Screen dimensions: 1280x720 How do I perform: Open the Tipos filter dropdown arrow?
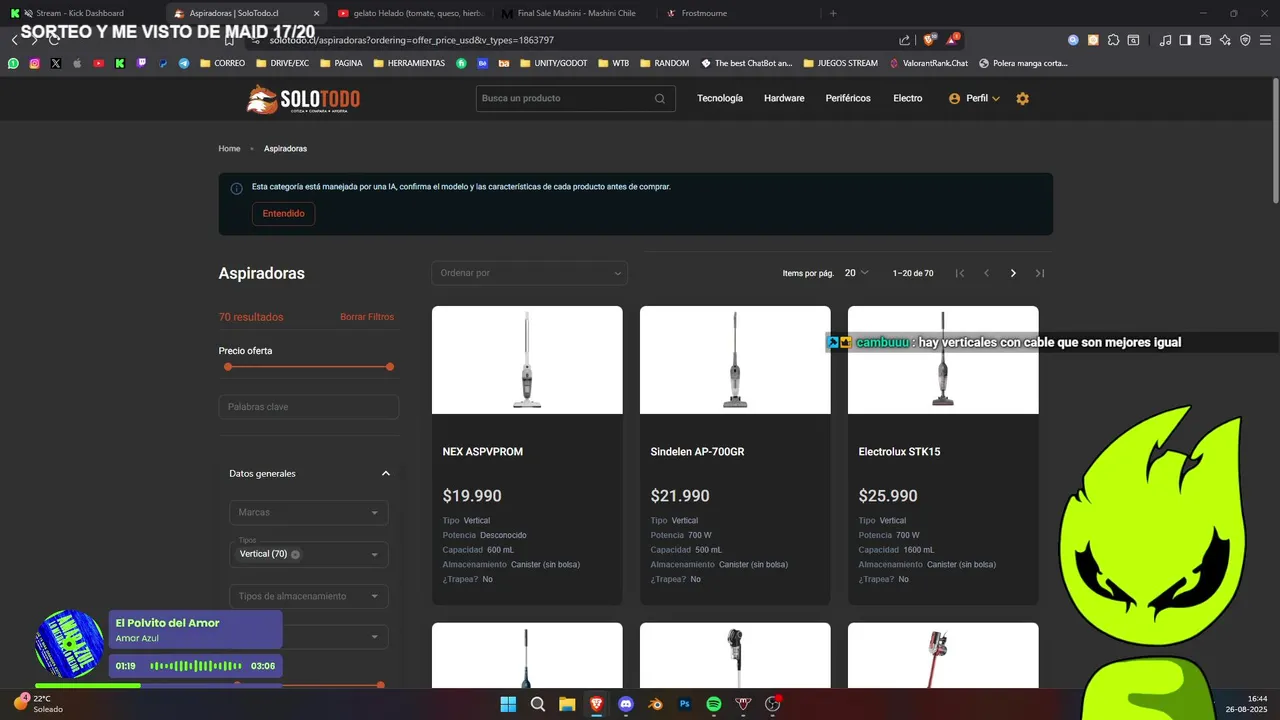[x=375, y=555]
